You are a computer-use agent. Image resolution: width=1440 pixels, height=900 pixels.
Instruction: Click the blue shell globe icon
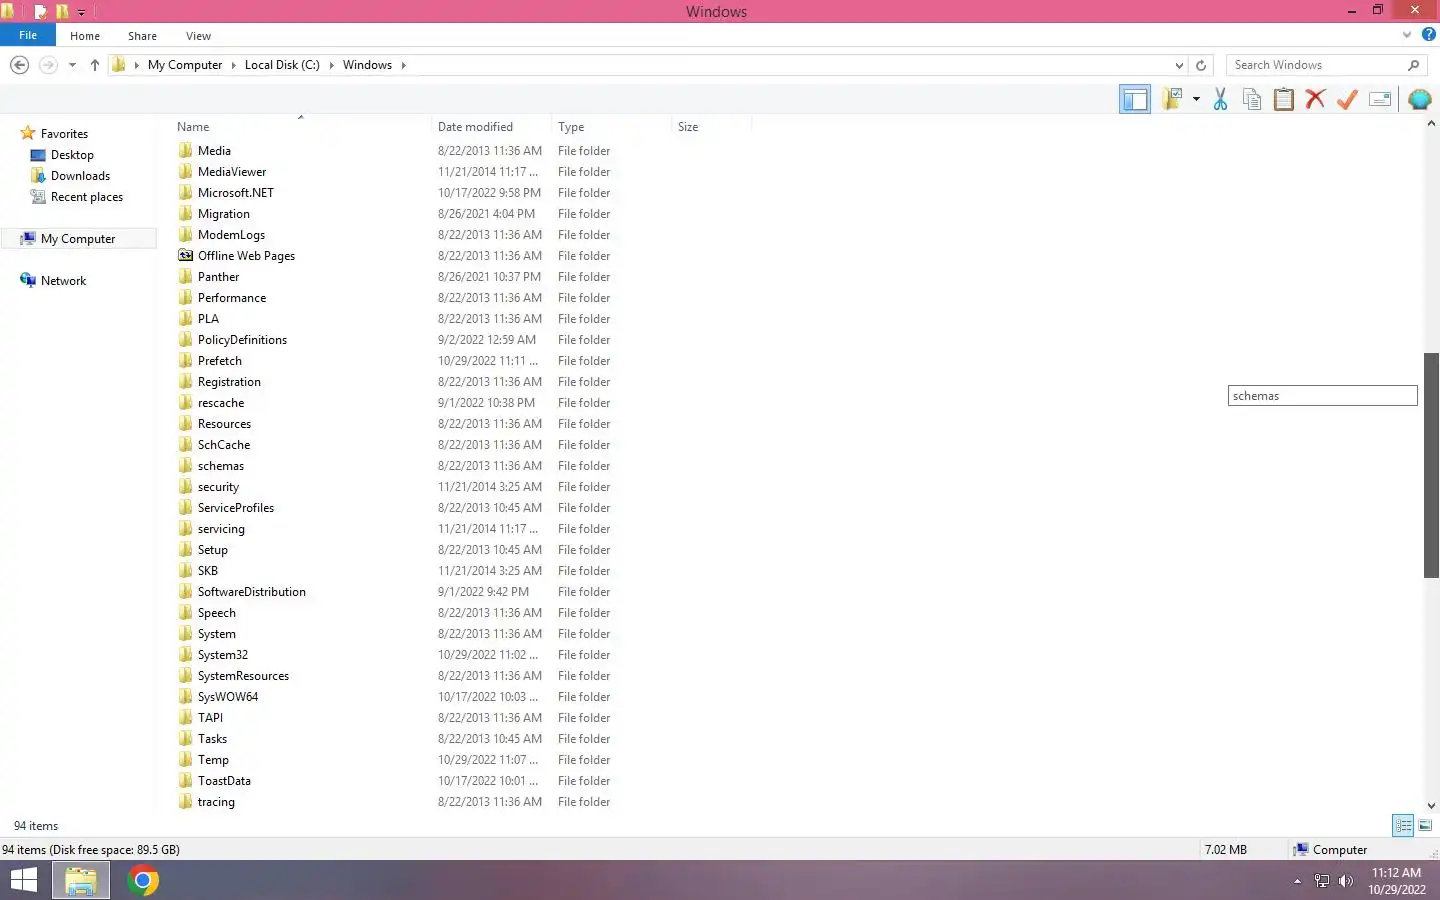[x=1419, y=99]
